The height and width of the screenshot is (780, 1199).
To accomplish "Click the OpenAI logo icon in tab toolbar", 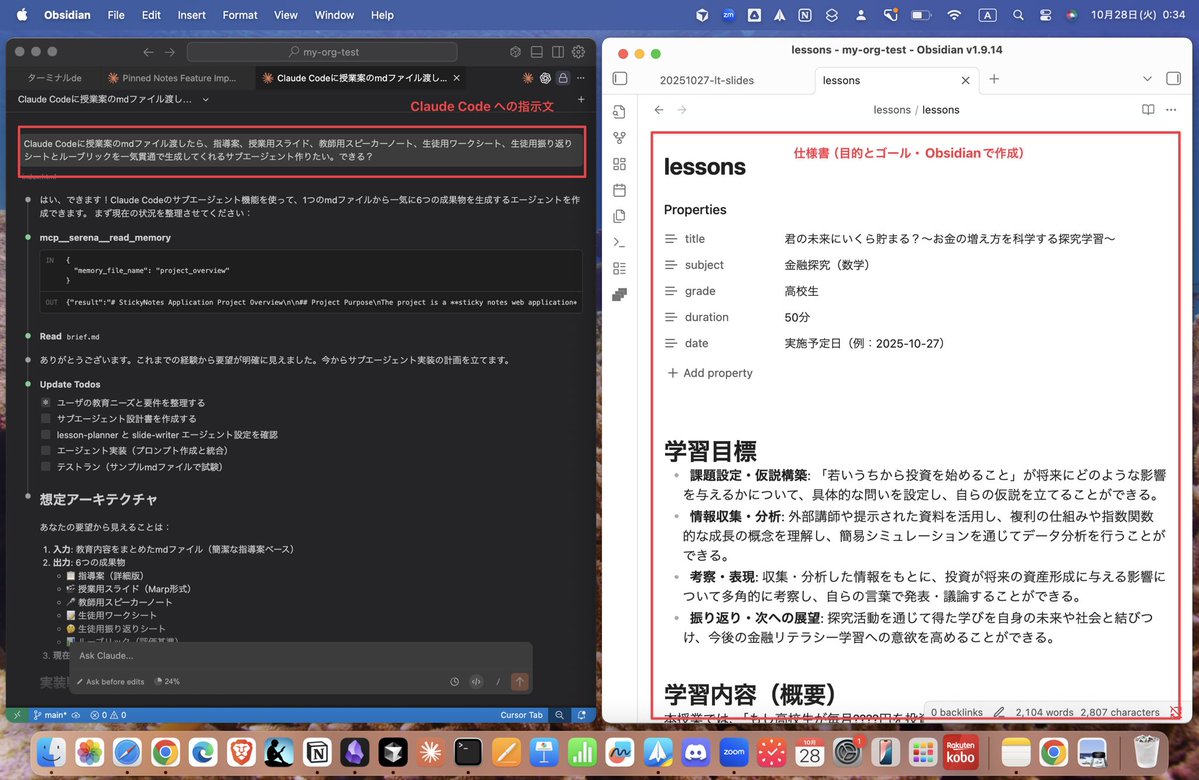I will pyautogui.click(x=545, y=78).
